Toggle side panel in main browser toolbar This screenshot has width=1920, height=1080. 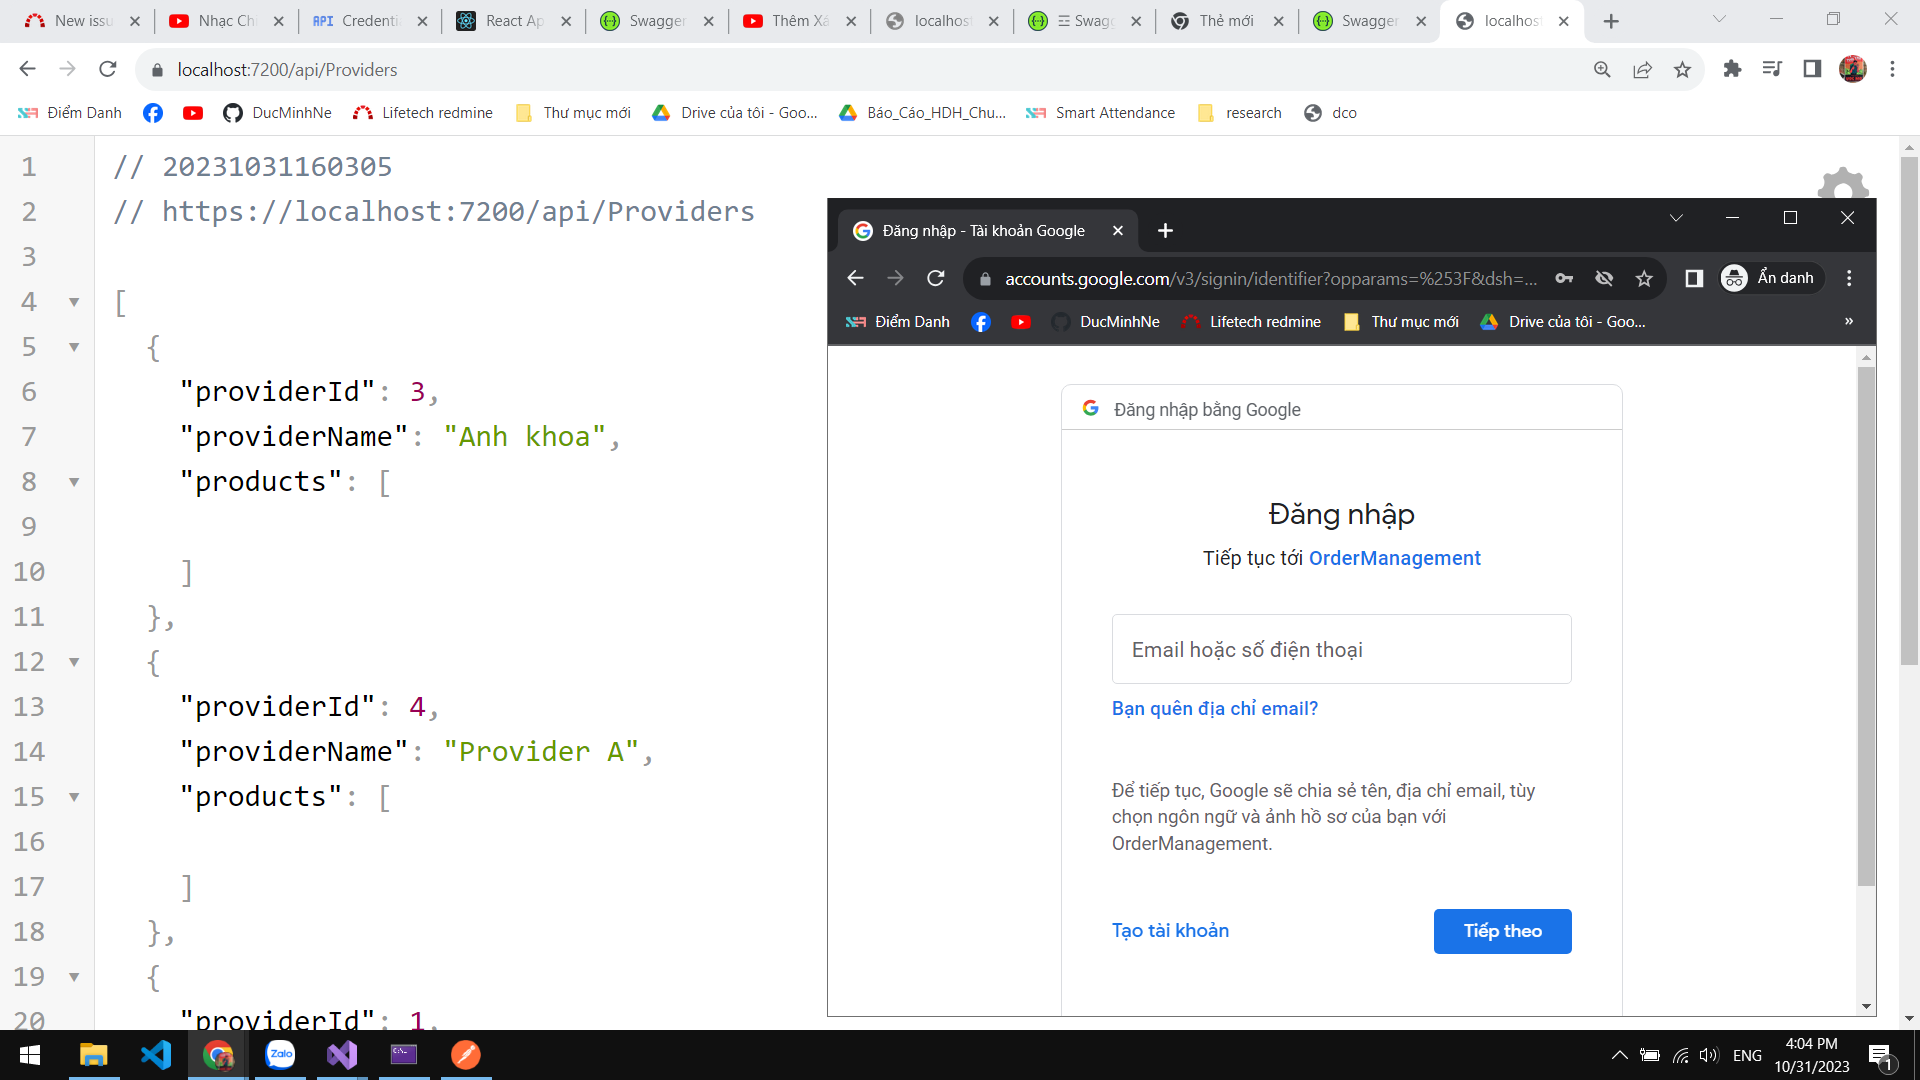point(1812,69)
